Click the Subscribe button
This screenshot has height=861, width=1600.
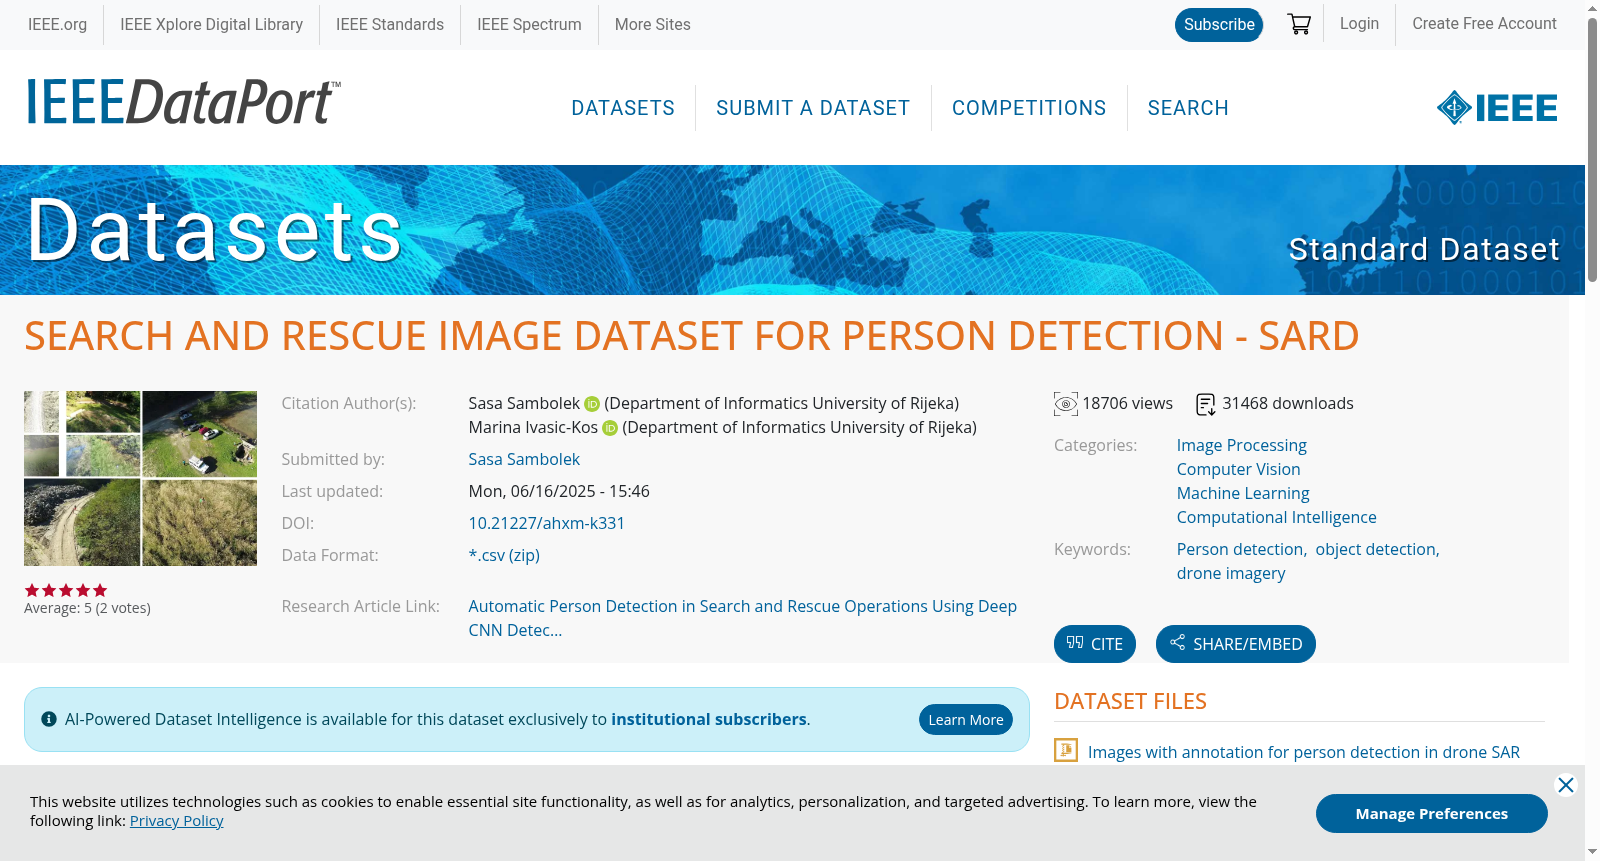pos(1219,25)
